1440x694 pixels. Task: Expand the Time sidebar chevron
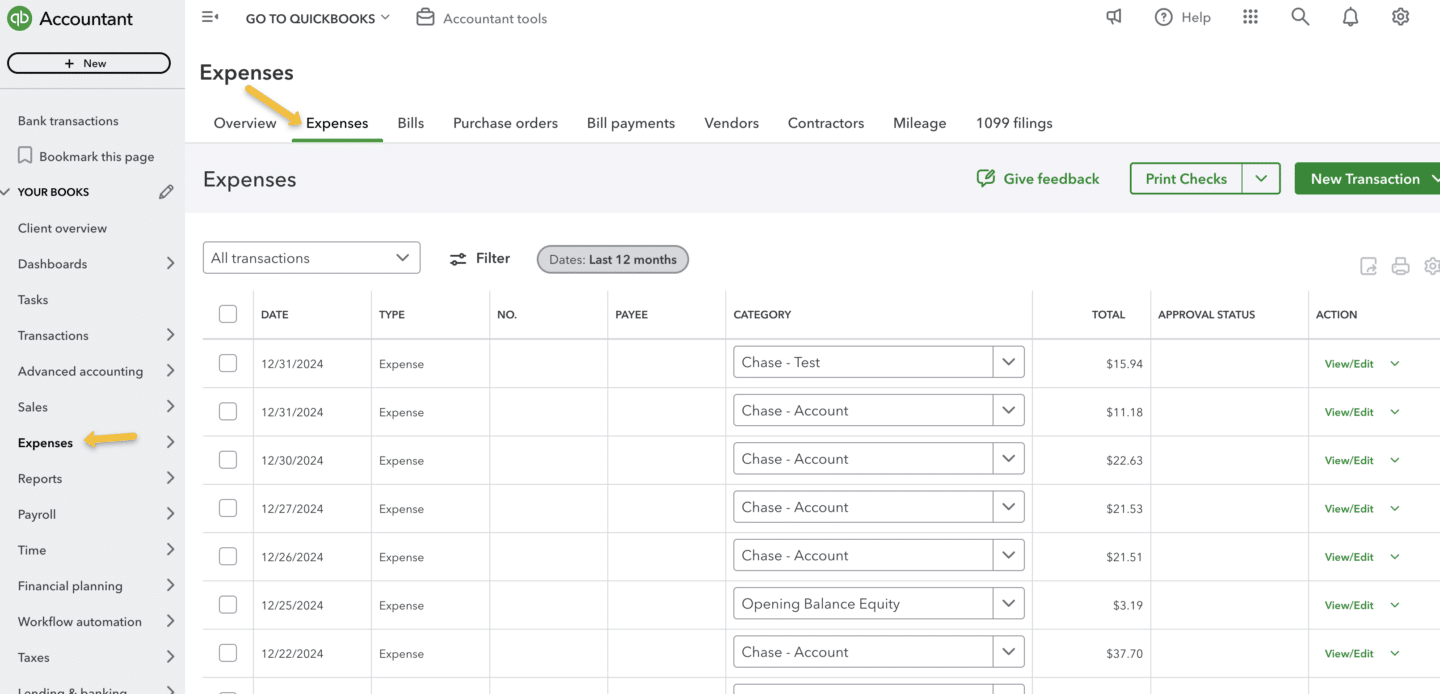(x=170, y=550)
